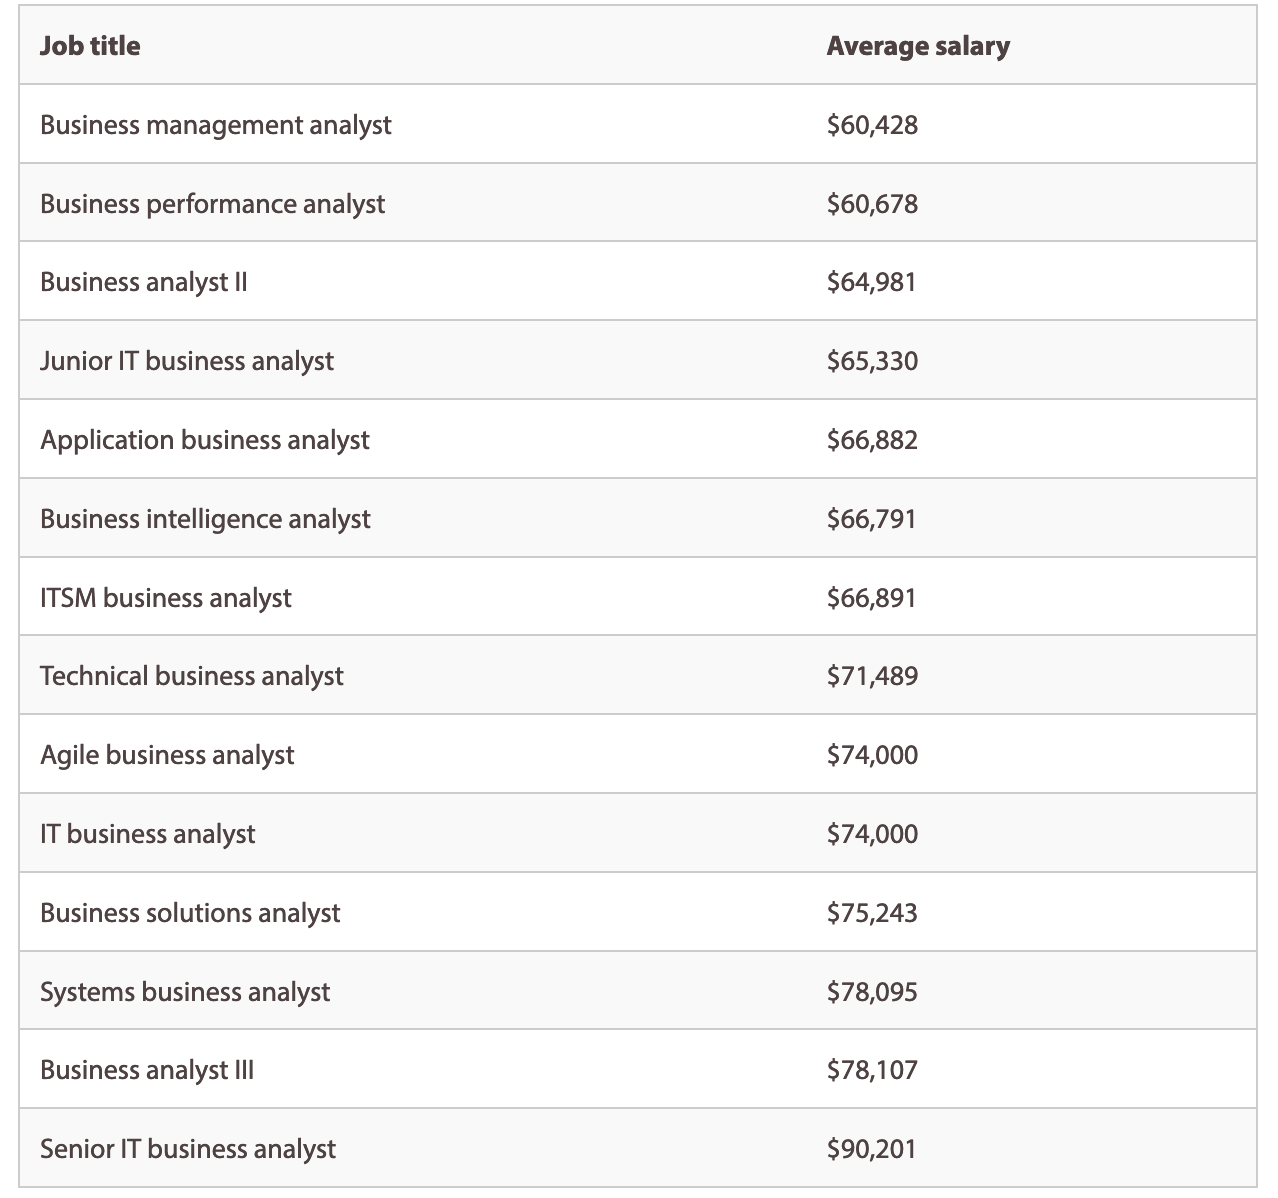This screenshot has height=1198, width=1278.
Task: Select the $66,891 salary for ITSM business analyst
Action: pyautogui.click(x=872, y=597)
